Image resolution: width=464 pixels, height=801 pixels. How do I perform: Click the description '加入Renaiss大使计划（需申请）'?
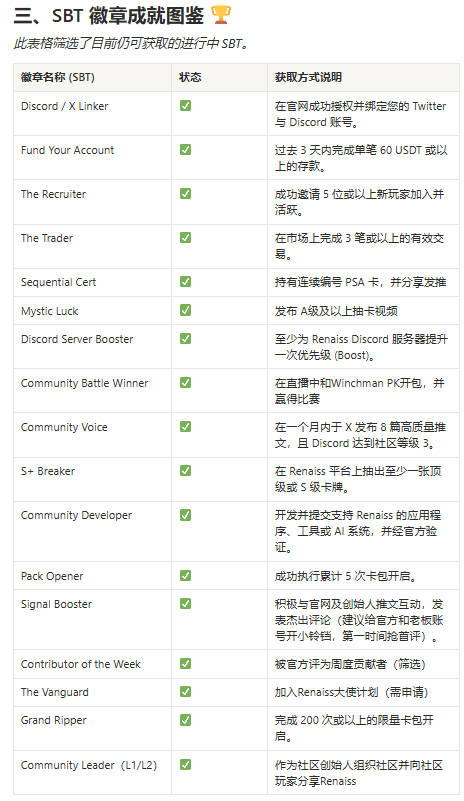(352, 692)
